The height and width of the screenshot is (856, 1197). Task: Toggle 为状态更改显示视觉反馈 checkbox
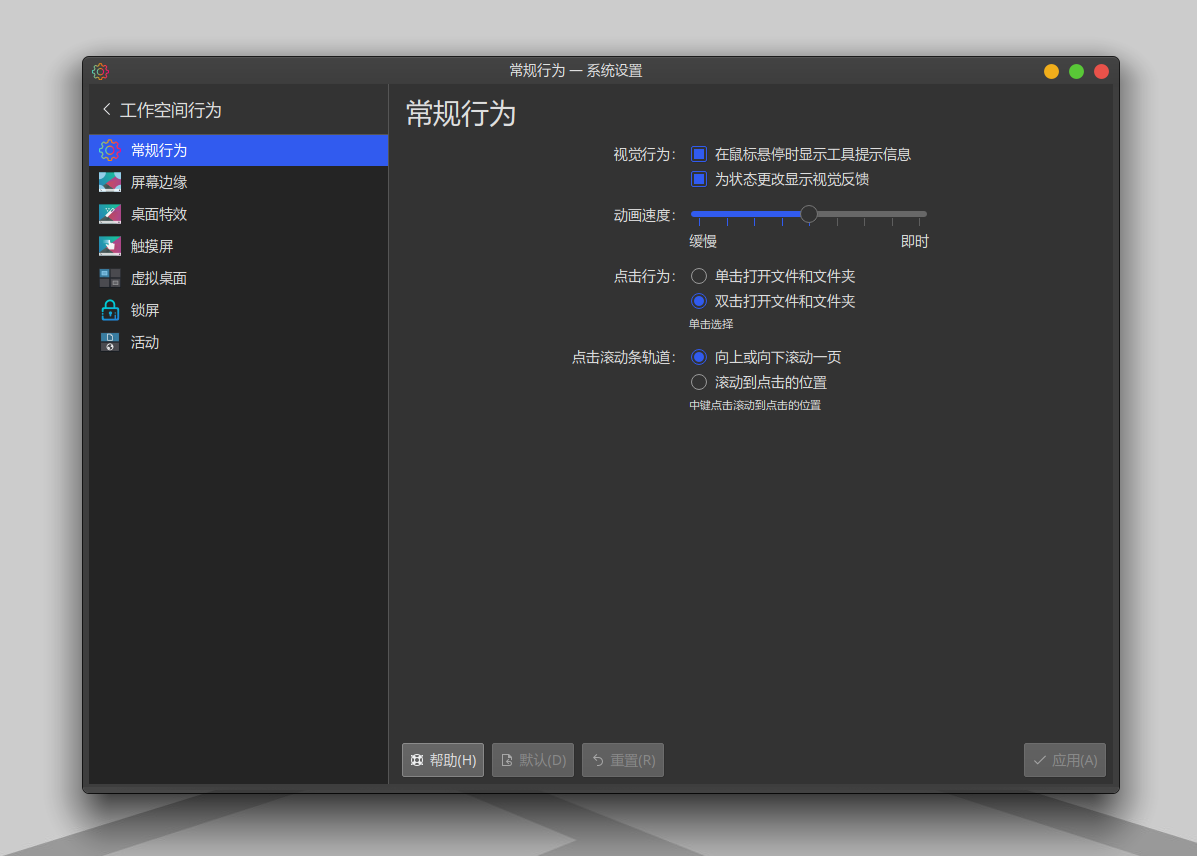coord(699,179)
